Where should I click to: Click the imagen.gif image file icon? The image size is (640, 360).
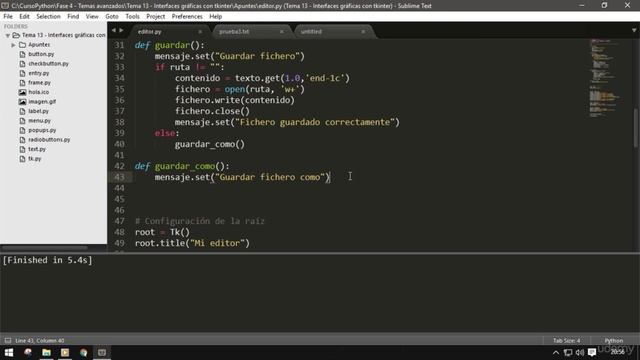(22, 102)
